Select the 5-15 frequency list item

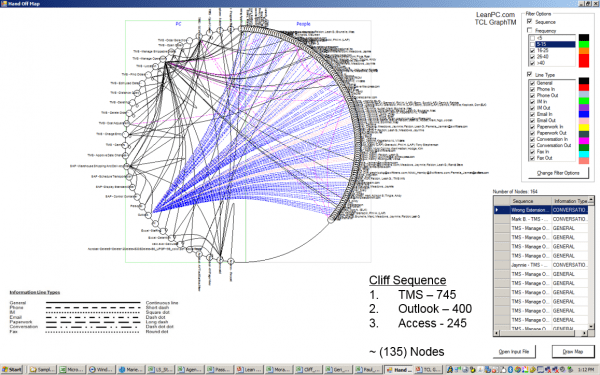(555, 44)
